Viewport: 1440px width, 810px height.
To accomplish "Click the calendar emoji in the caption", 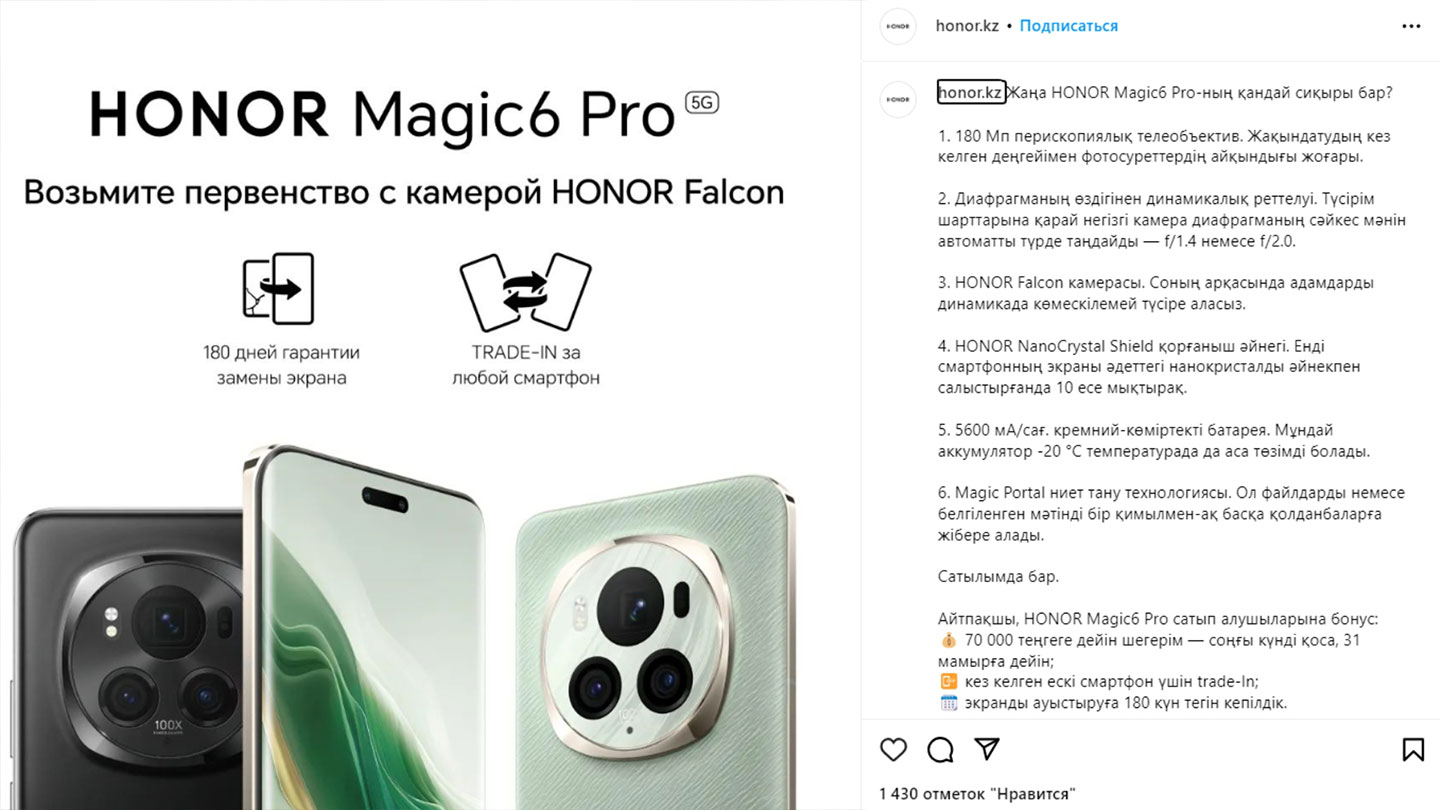I will tap(948, 703).
